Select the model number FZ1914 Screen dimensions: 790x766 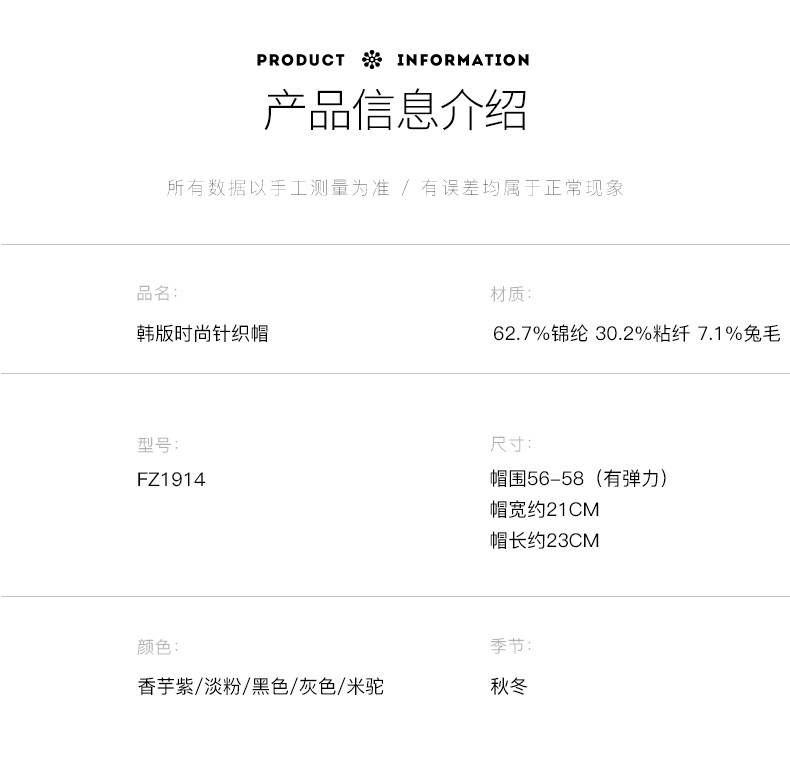click(171, 480)
